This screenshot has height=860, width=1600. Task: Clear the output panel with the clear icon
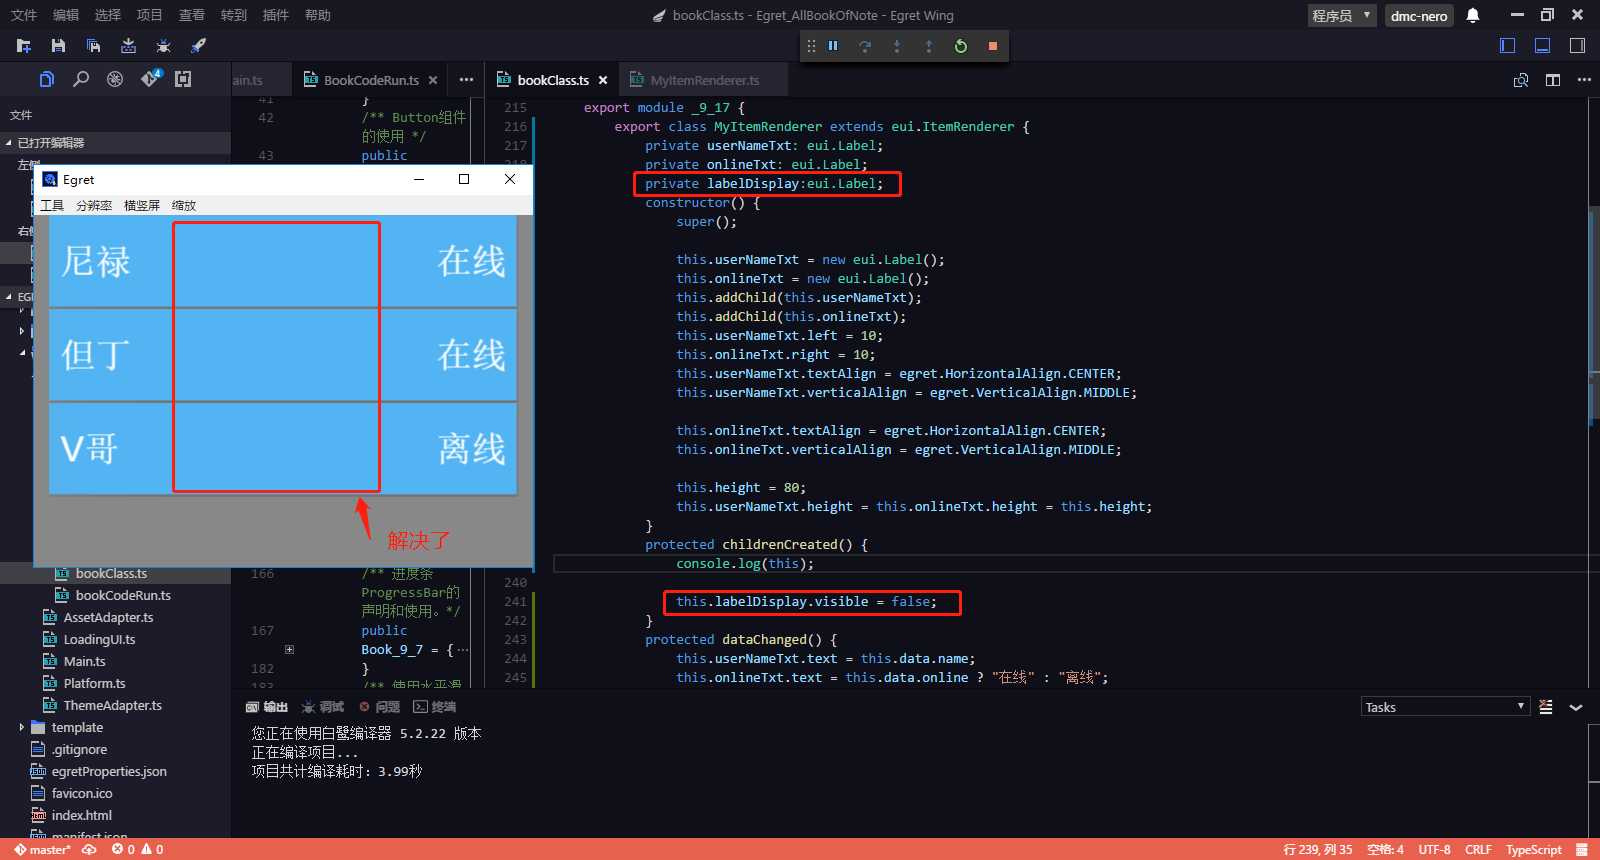1546,707
